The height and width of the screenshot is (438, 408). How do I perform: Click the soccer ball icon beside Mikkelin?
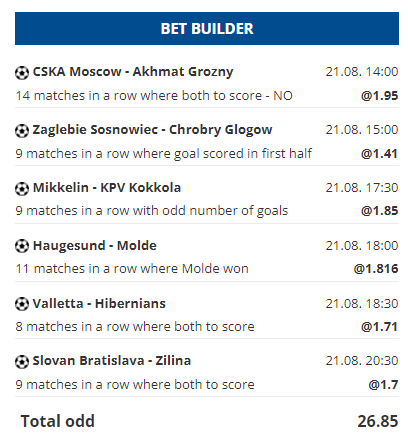point(22,189)
